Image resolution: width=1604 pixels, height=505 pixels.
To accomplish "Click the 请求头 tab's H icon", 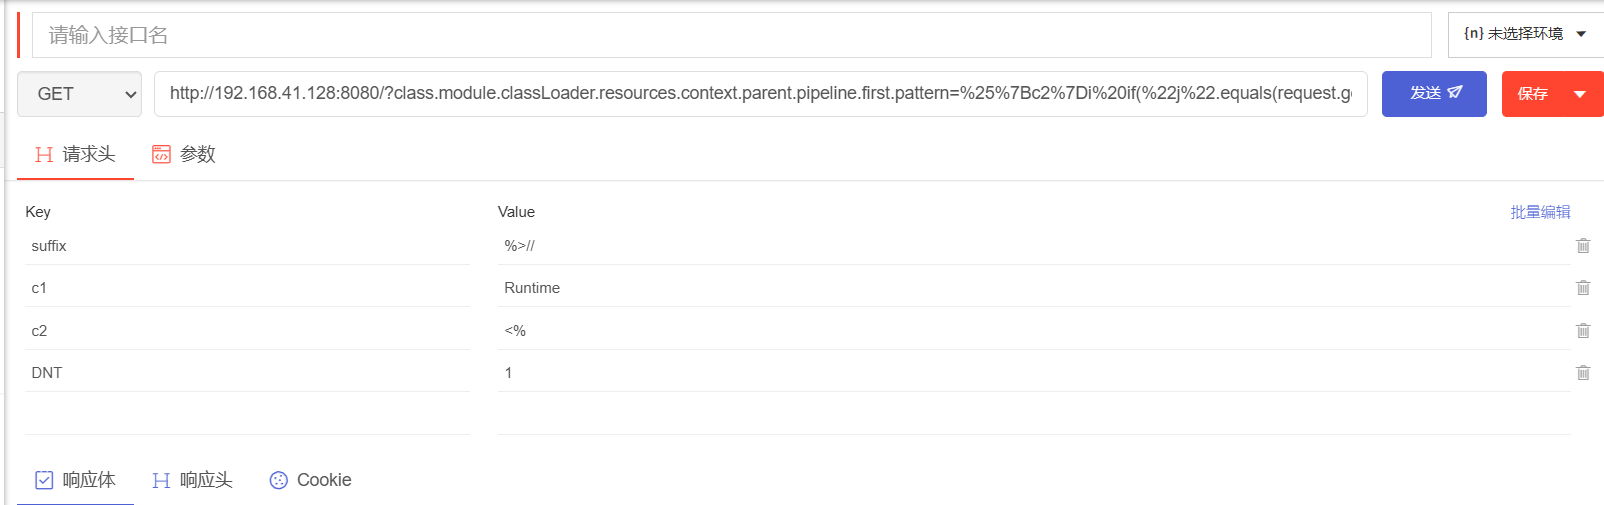I will pos(43,154).
